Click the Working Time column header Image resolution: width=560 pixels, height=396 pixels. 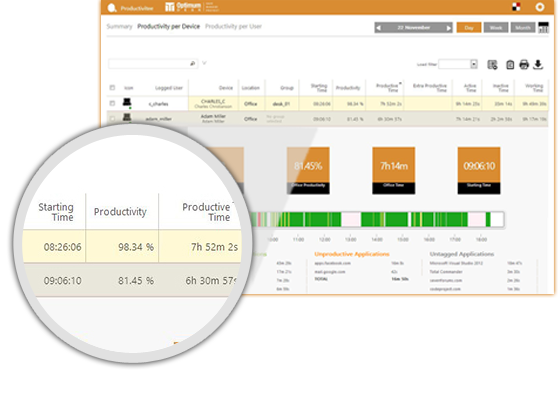pyautogui.click(x=534, y=88)
